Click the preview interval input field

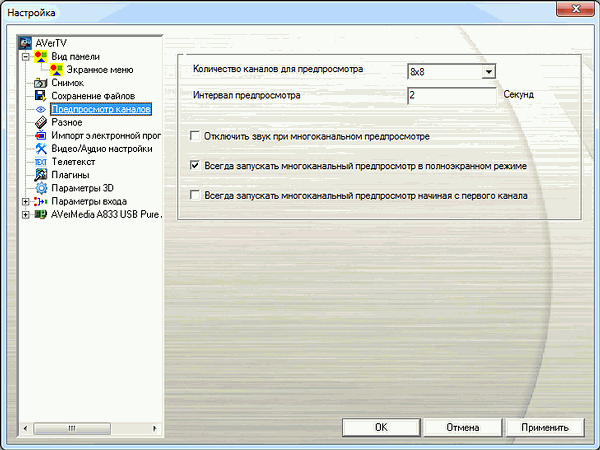coord(452,95)
